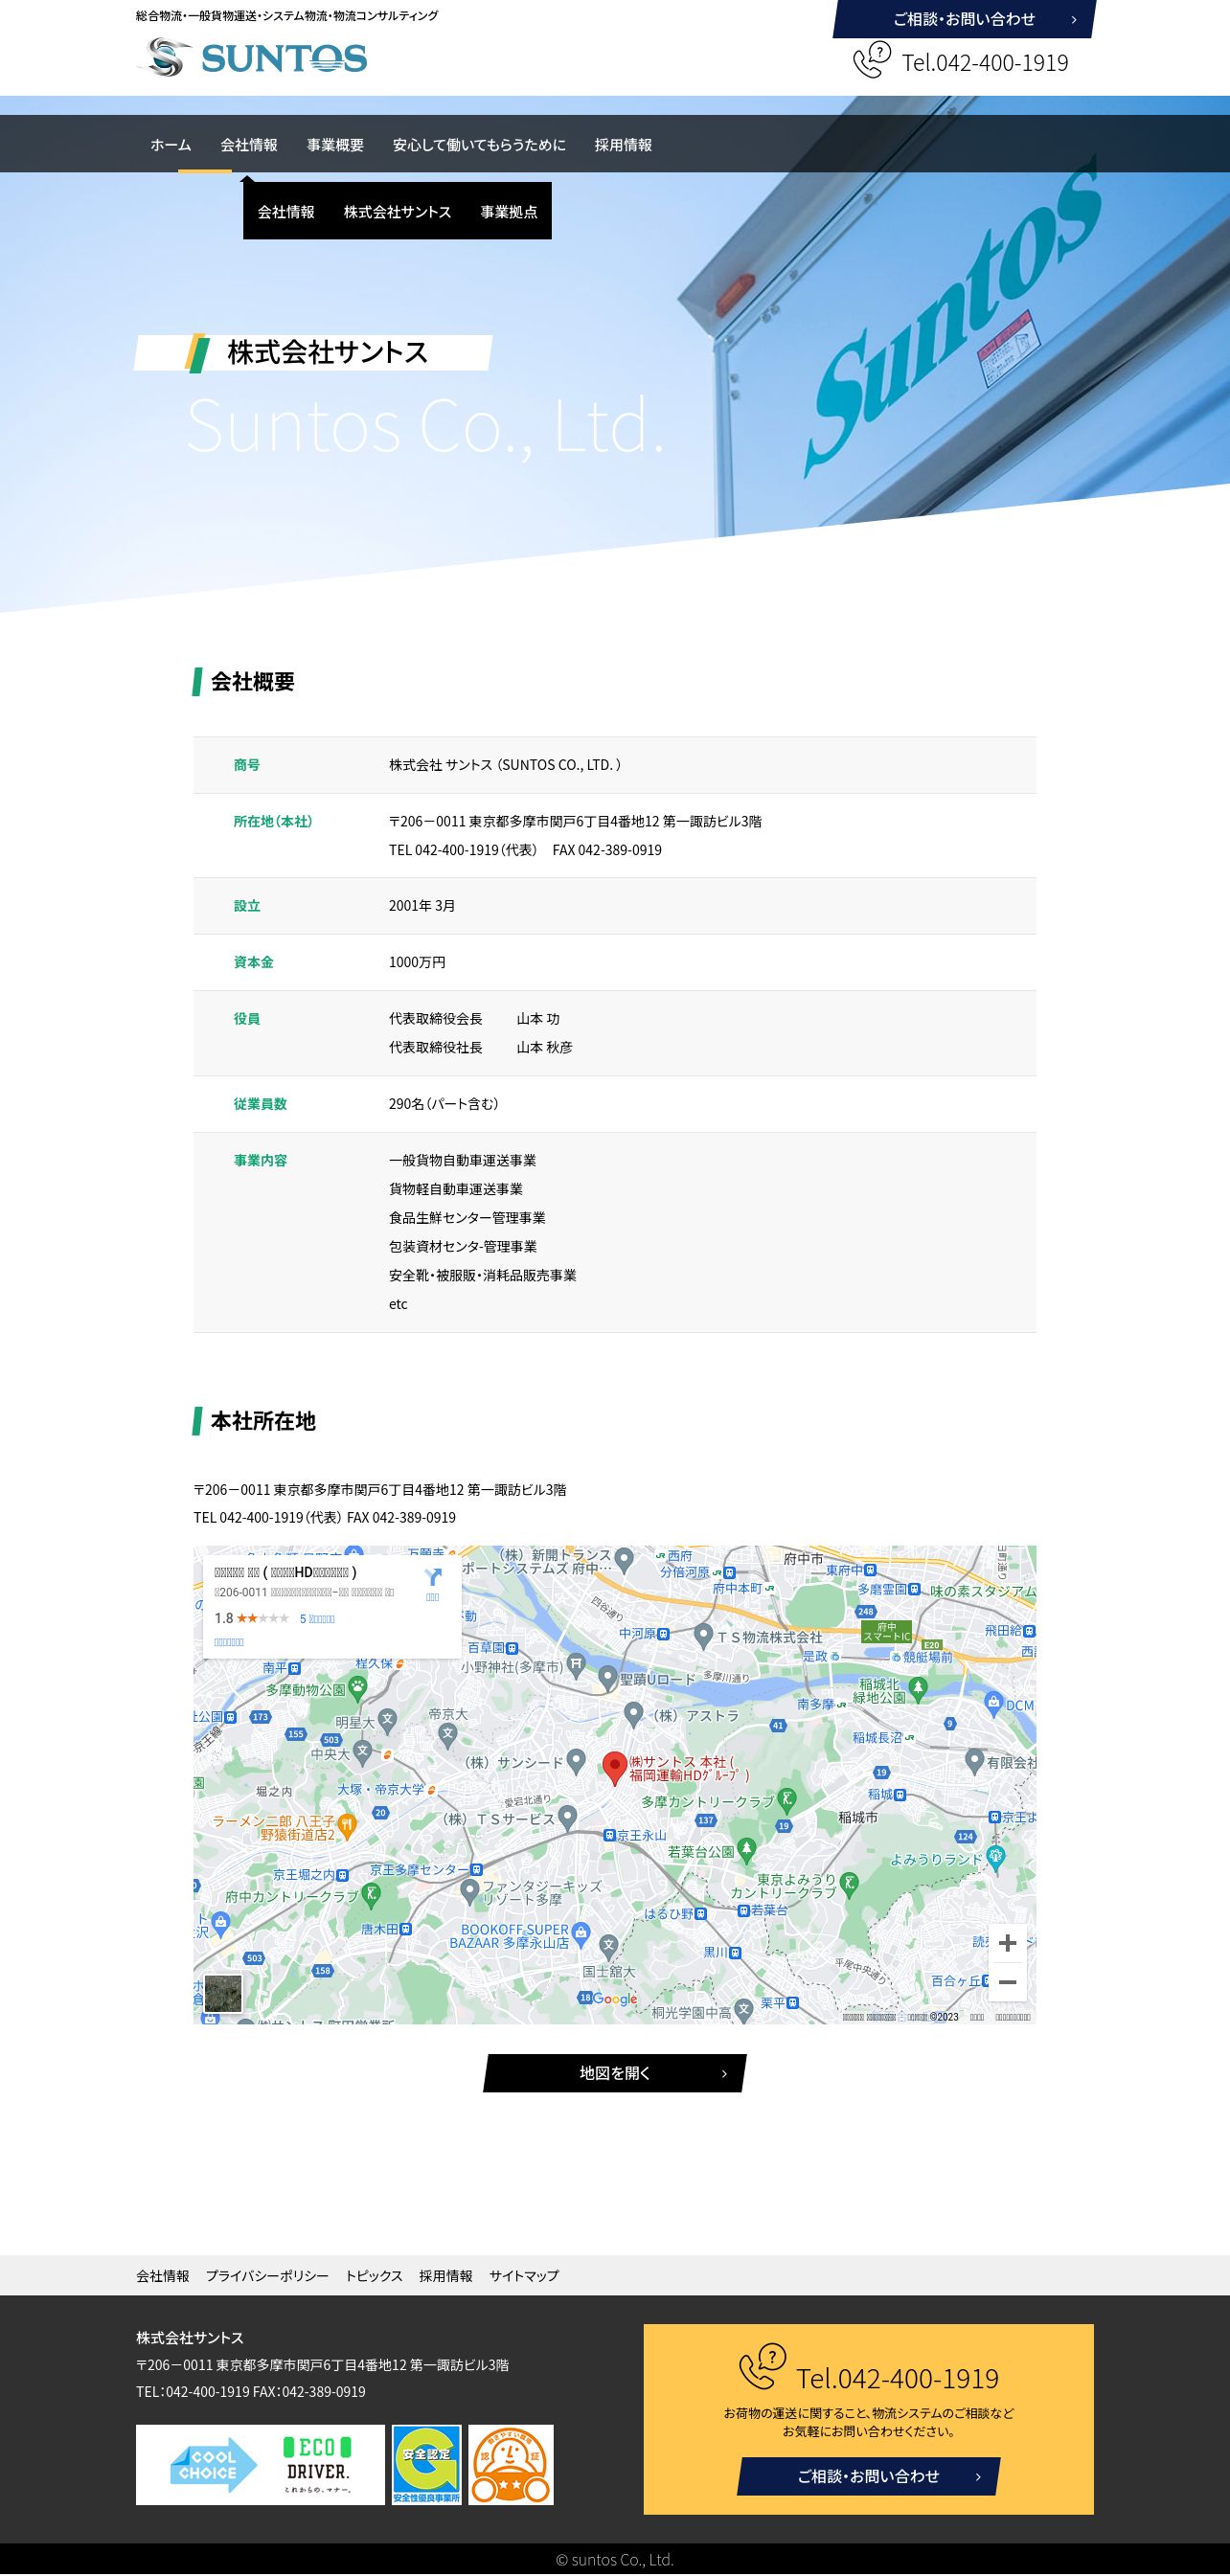Go to ホーム in main navigation
Screen dimensions: 1230x2576
click(x=171, y=145)
